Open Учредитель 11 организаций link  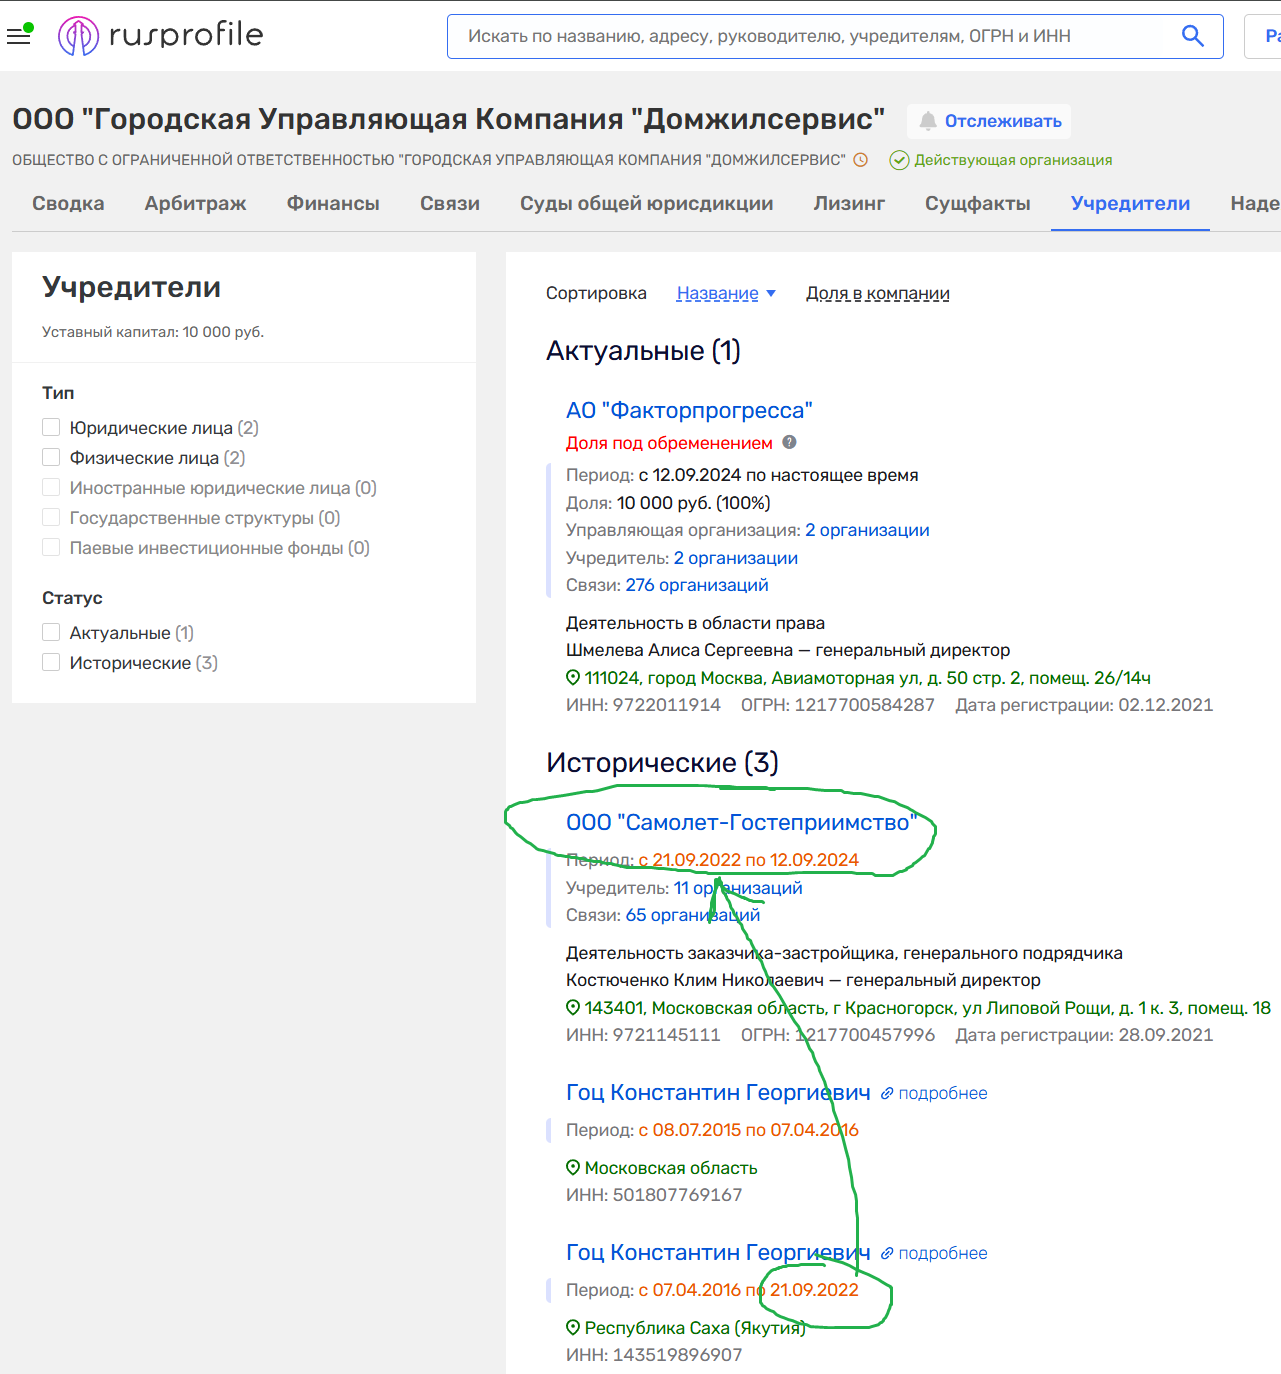coord(738,888)
